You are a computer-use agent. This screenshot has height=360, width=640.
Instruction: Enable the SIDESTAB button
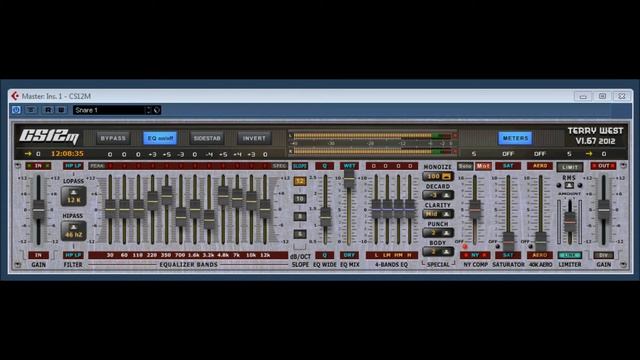(x=207, y=138)
